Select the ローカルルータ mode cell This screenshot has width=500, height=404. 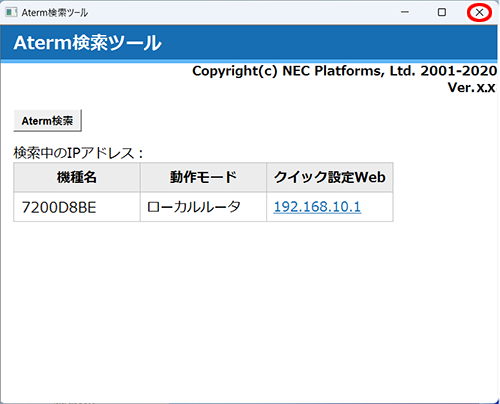coord(203,207)
